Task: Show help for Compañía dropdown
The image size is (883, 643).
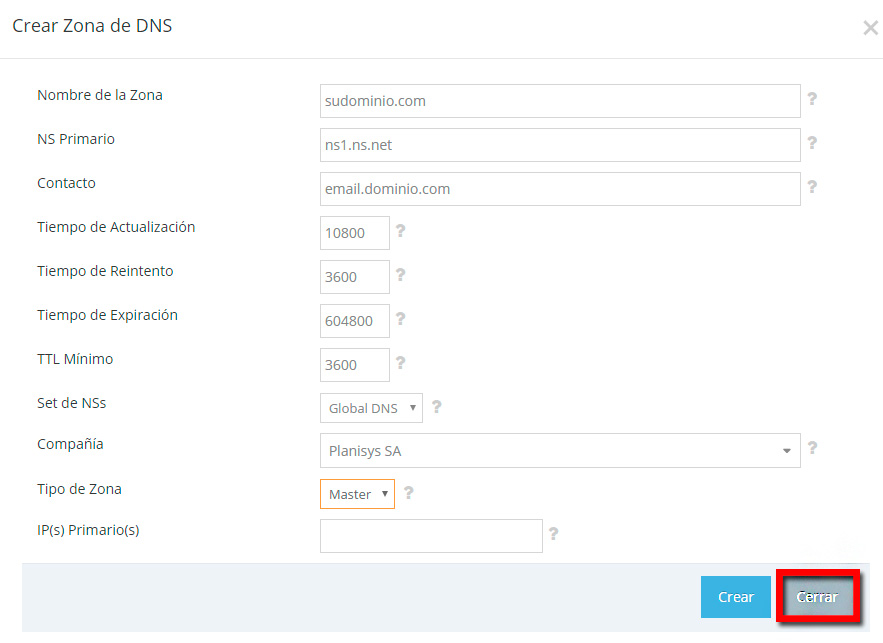Action: point(812,448)
